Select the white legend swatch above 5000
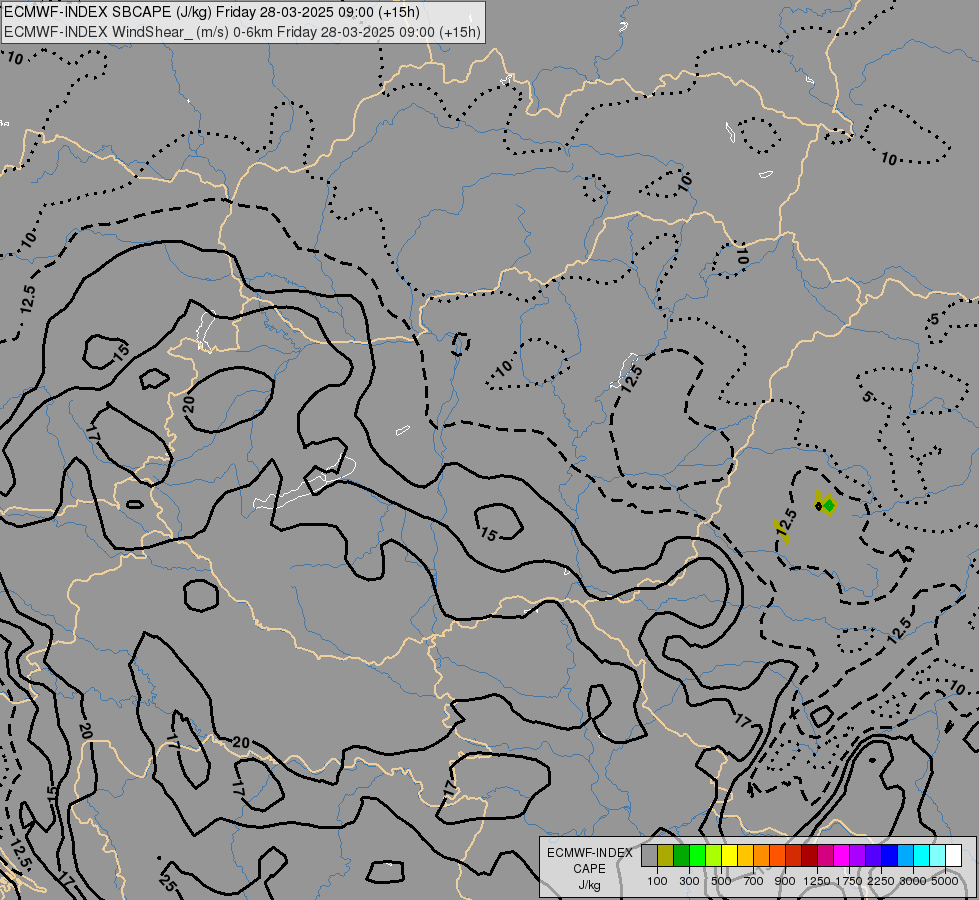Screen dimensions: 979x900 tap(954, 856)
